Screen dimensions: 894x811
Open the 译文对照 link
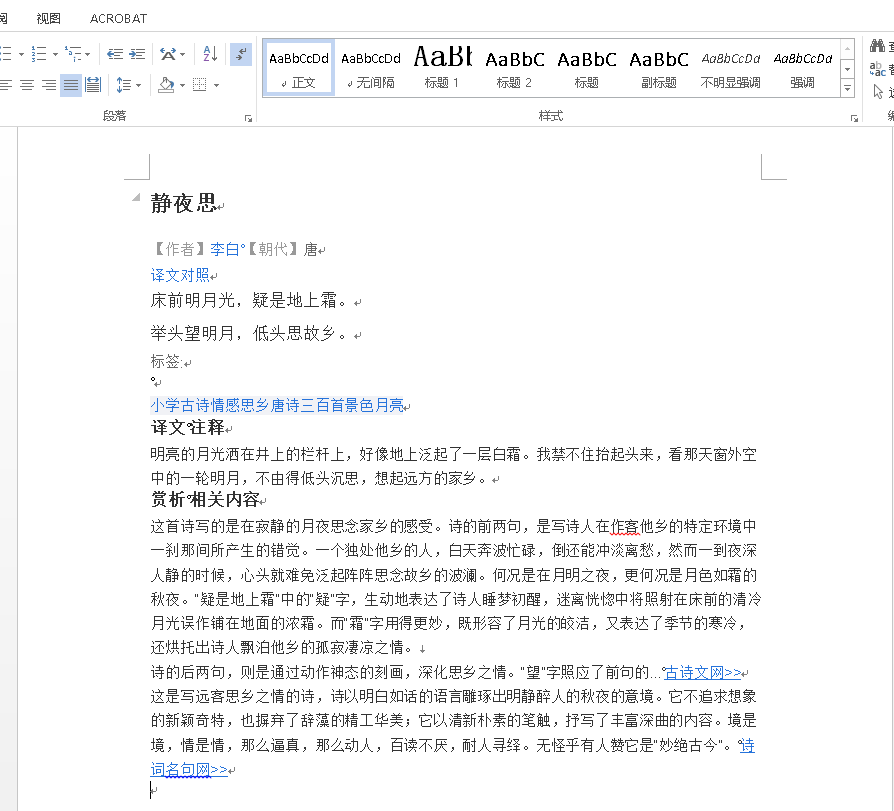tap(180, 275)
